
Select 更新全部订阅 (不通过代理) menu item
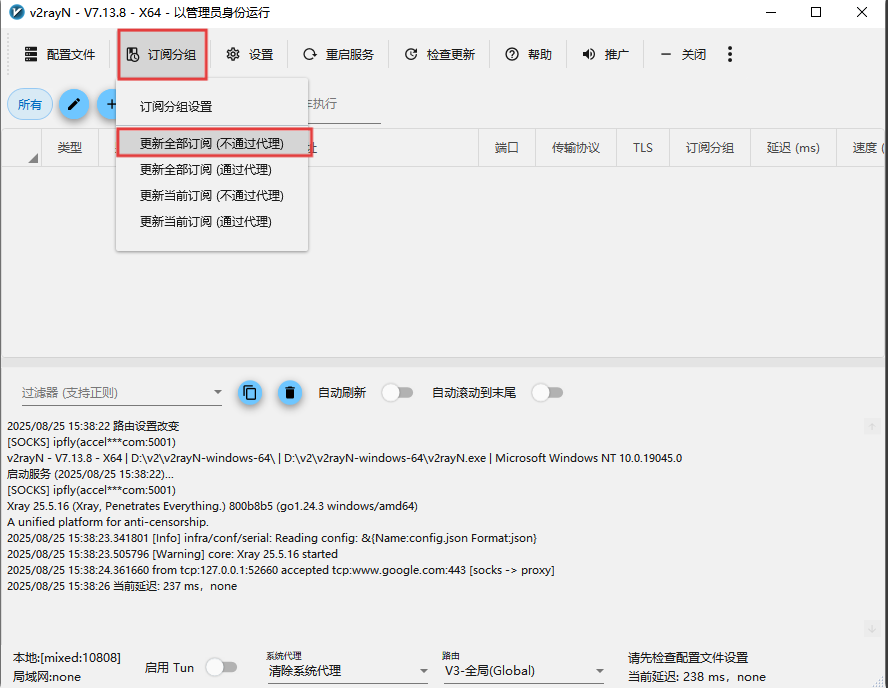(x=214, y=143)
